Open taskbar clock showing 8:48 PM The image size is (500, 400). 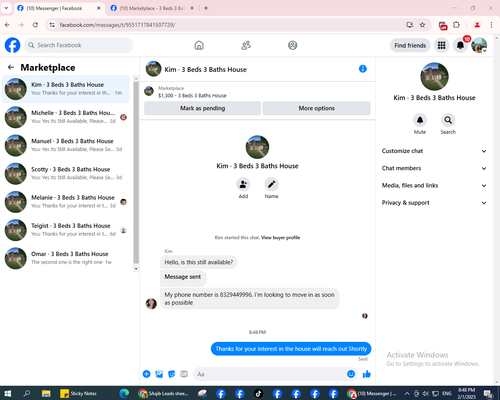pyautogui.click(x=466, y=393)
